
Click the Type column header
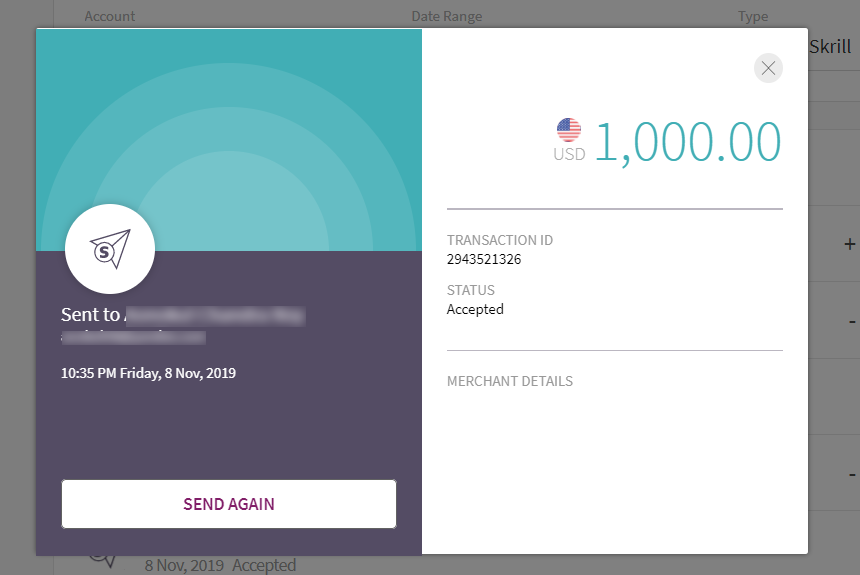point(753,16)
